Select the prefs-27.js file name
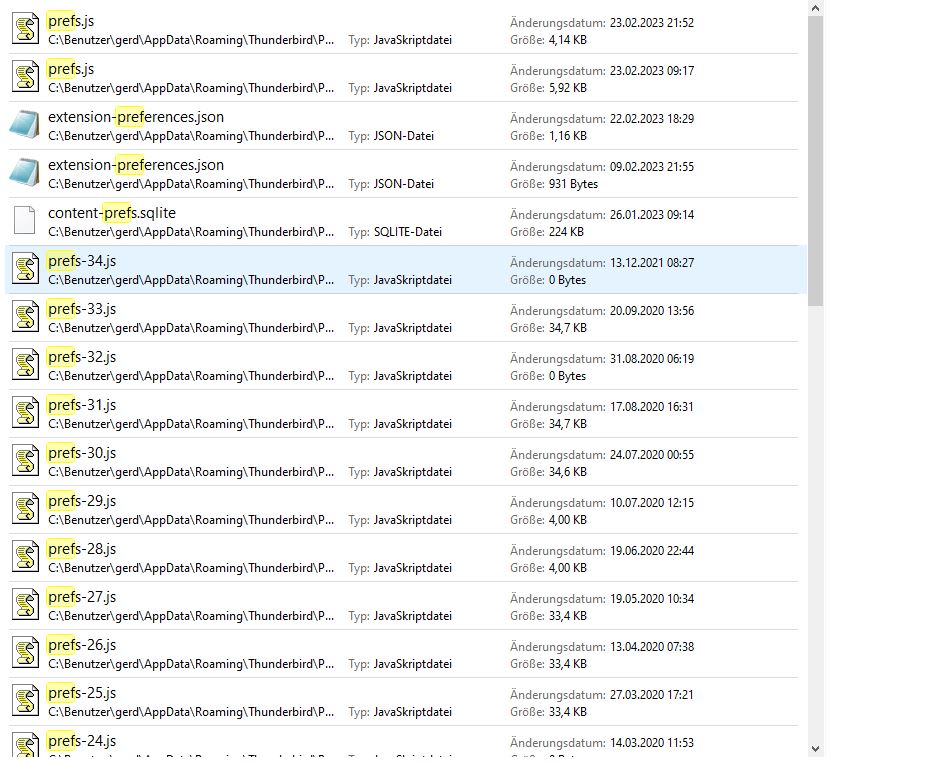 click(x=82, y=597)
